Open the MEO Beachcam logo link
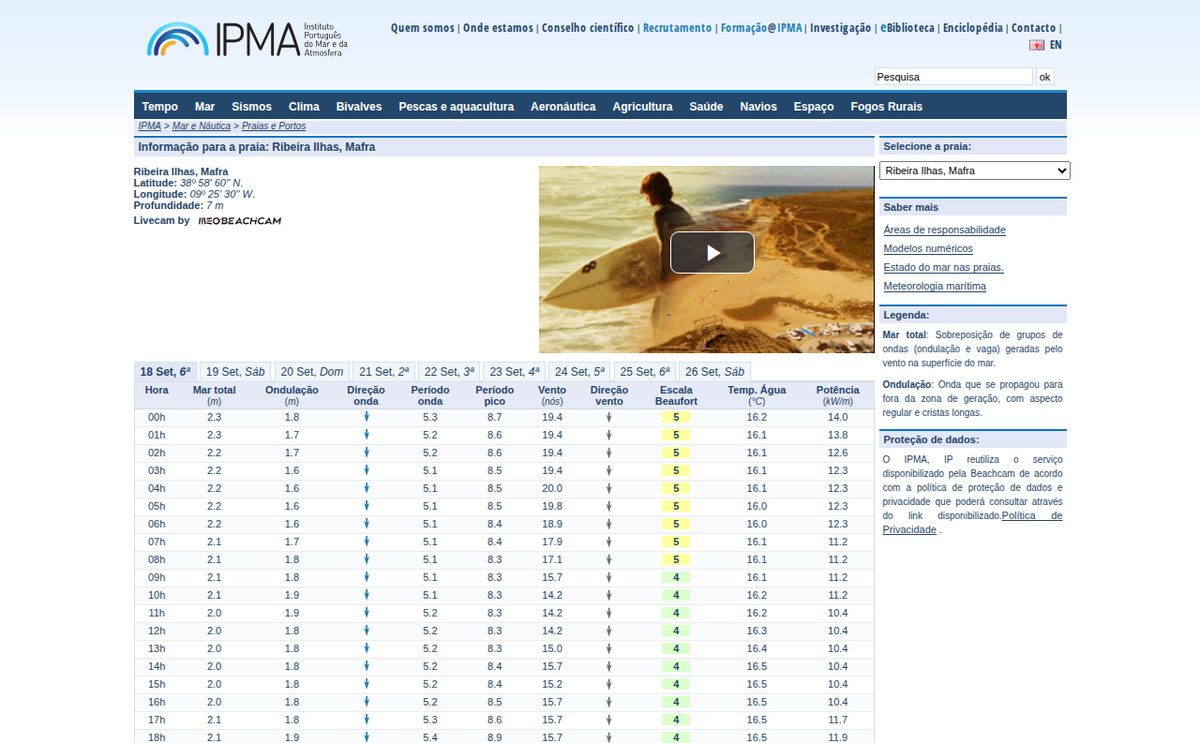1200x743 pixels. 240,221
